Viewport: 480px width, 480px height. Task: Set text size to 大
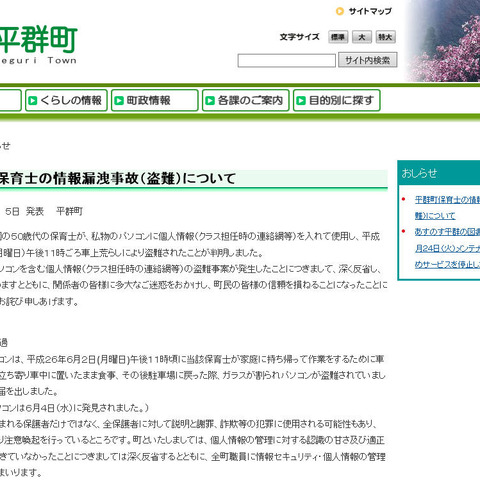click(362, 37)
